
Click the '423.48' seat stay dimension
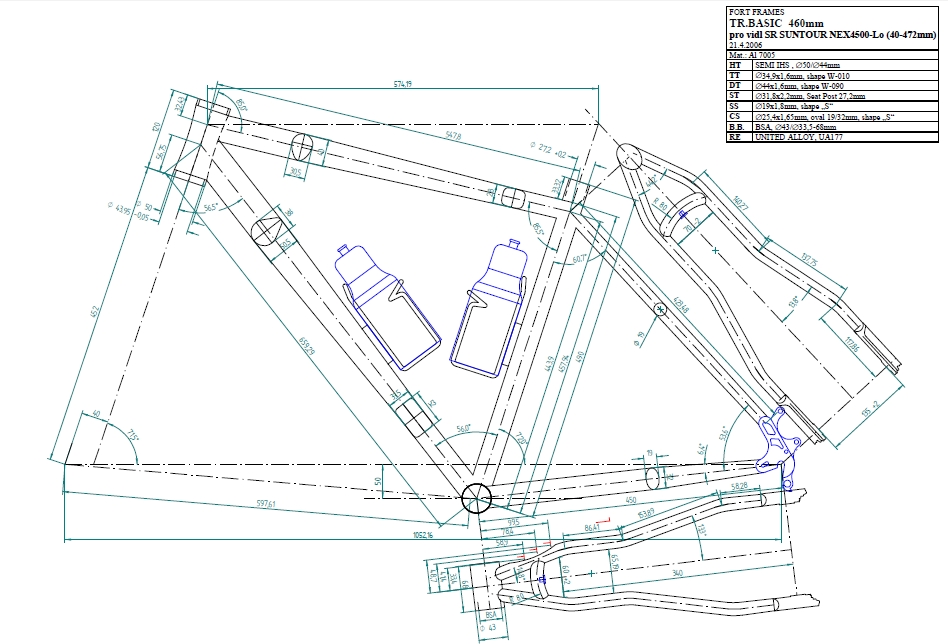pyautogui.click(x=680, y=305)
